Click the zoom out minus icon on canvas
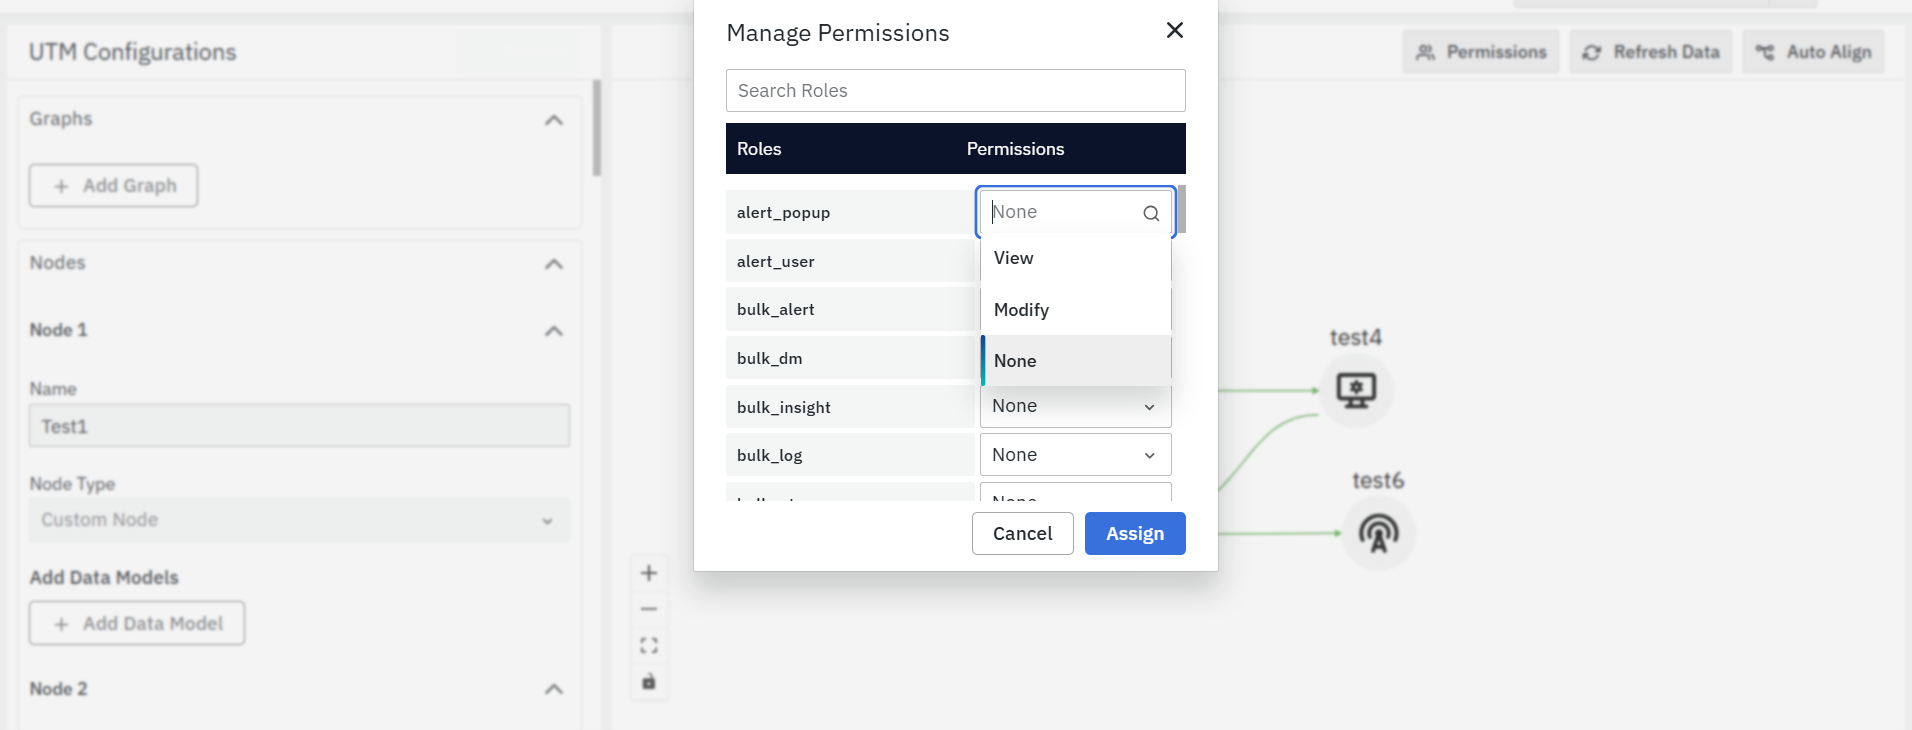Image resolution: width=1912 pixels, height=730 pixels. pyautogui.click(x=649, y=609)
